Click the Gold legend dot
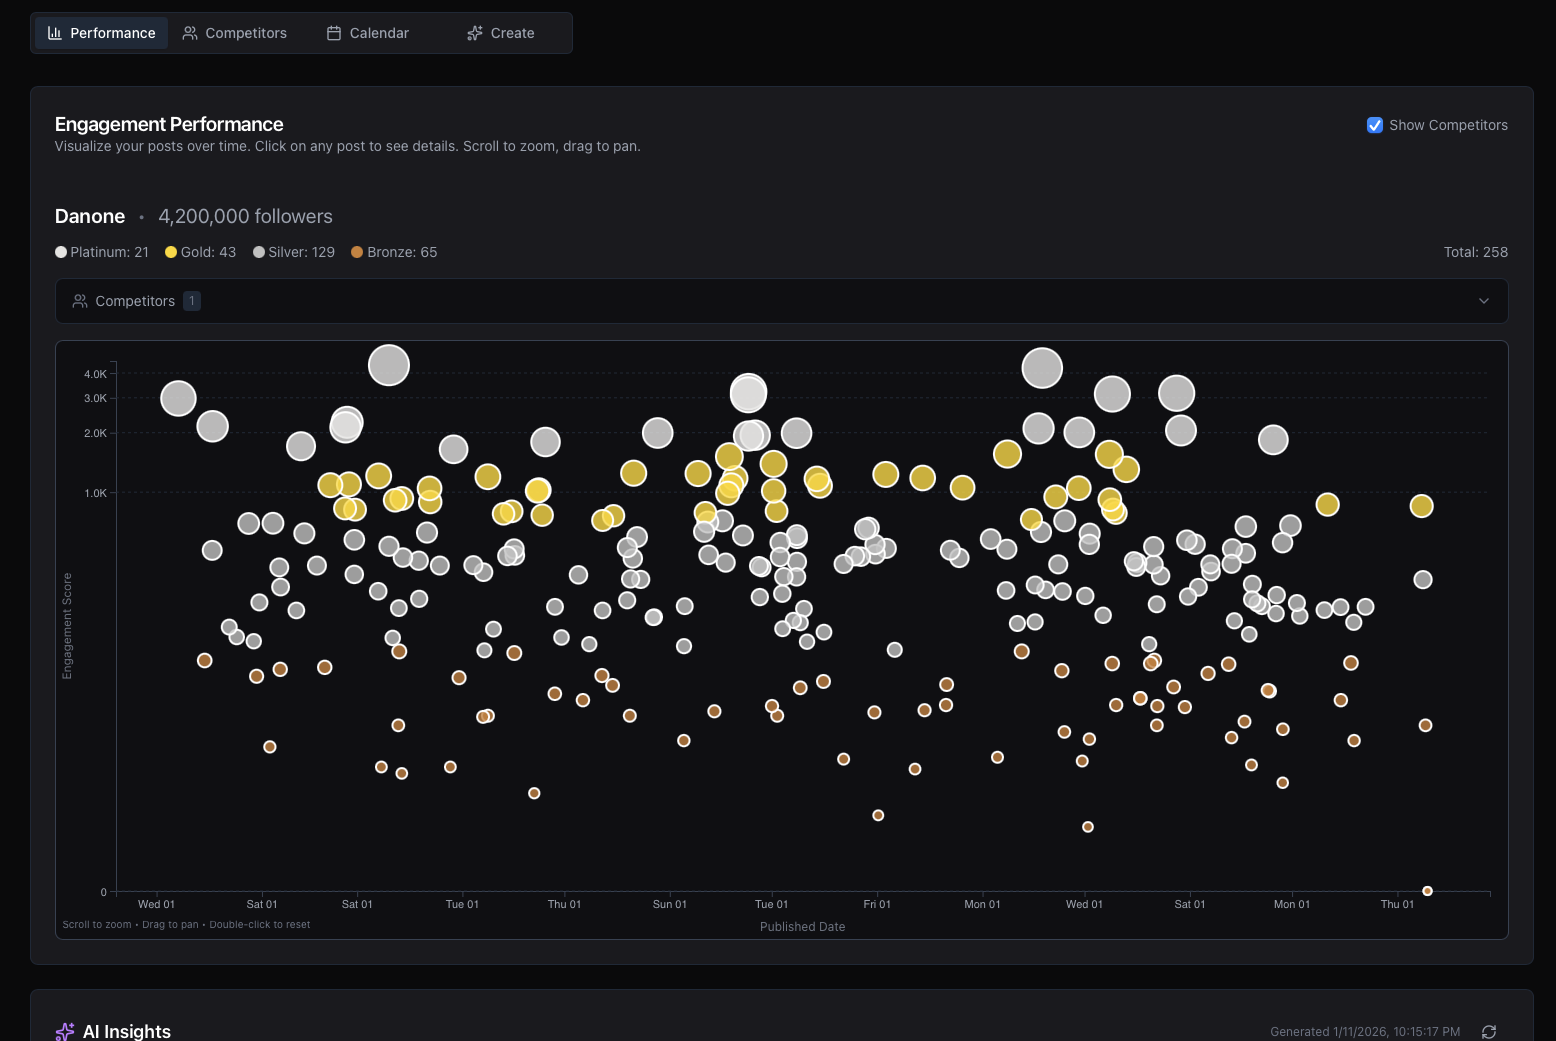1556x1041 pixels. (171, 252)
